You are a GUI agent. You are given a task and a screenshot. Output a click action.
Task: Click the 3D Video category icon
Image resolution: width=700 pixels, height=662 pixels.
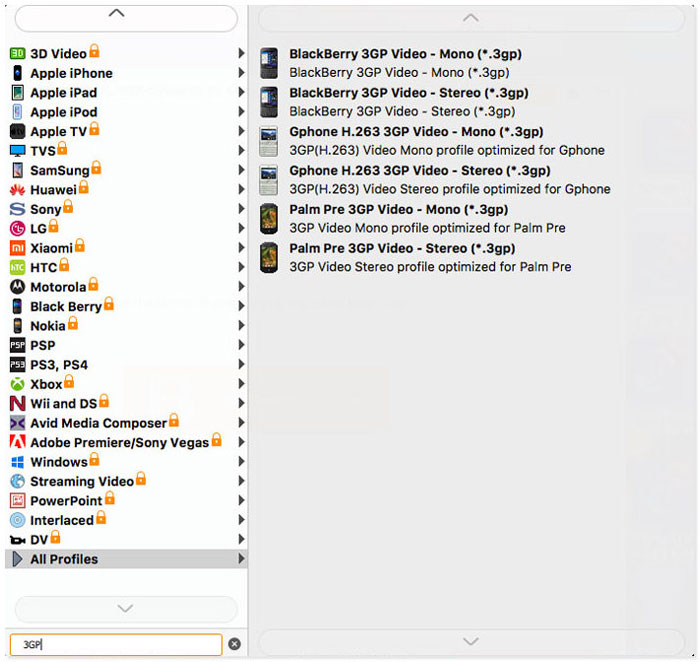17,54
